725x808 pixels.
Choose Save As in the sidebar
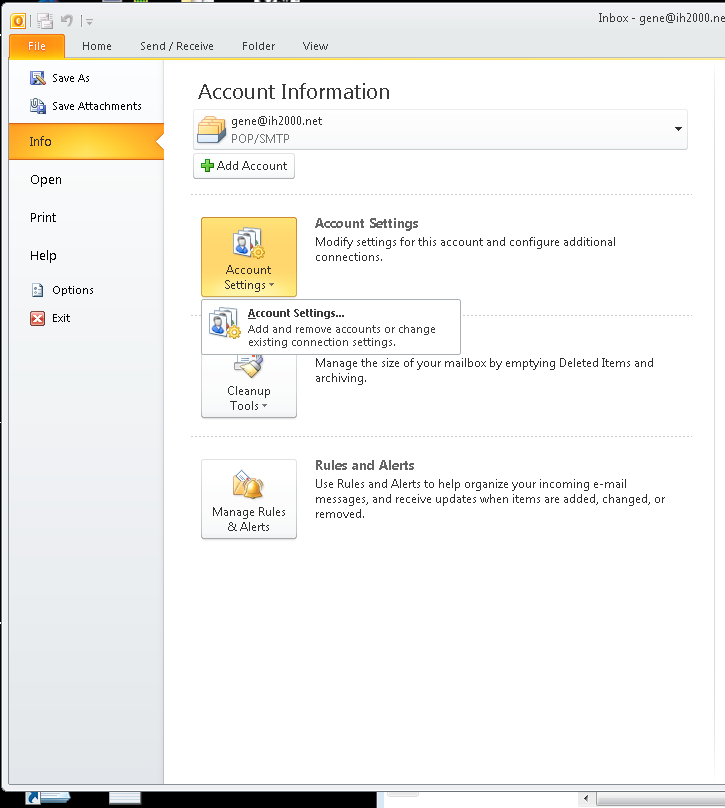pyautogui.click(x=71, y=78)
